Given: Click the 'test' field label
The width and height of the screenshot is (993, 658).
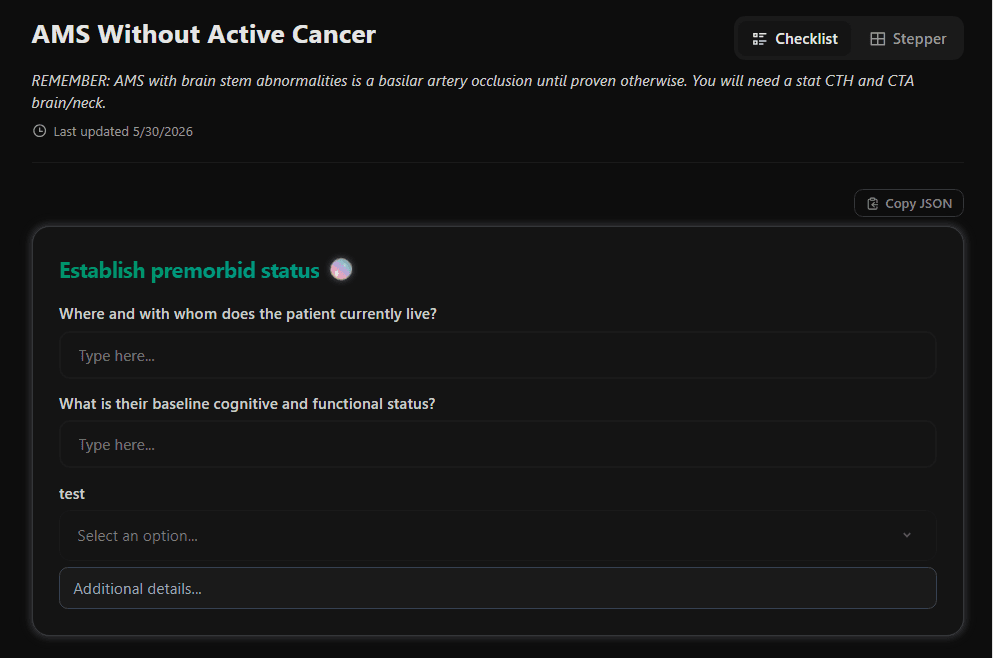Looking at the screenshot, I should (72, 494).
